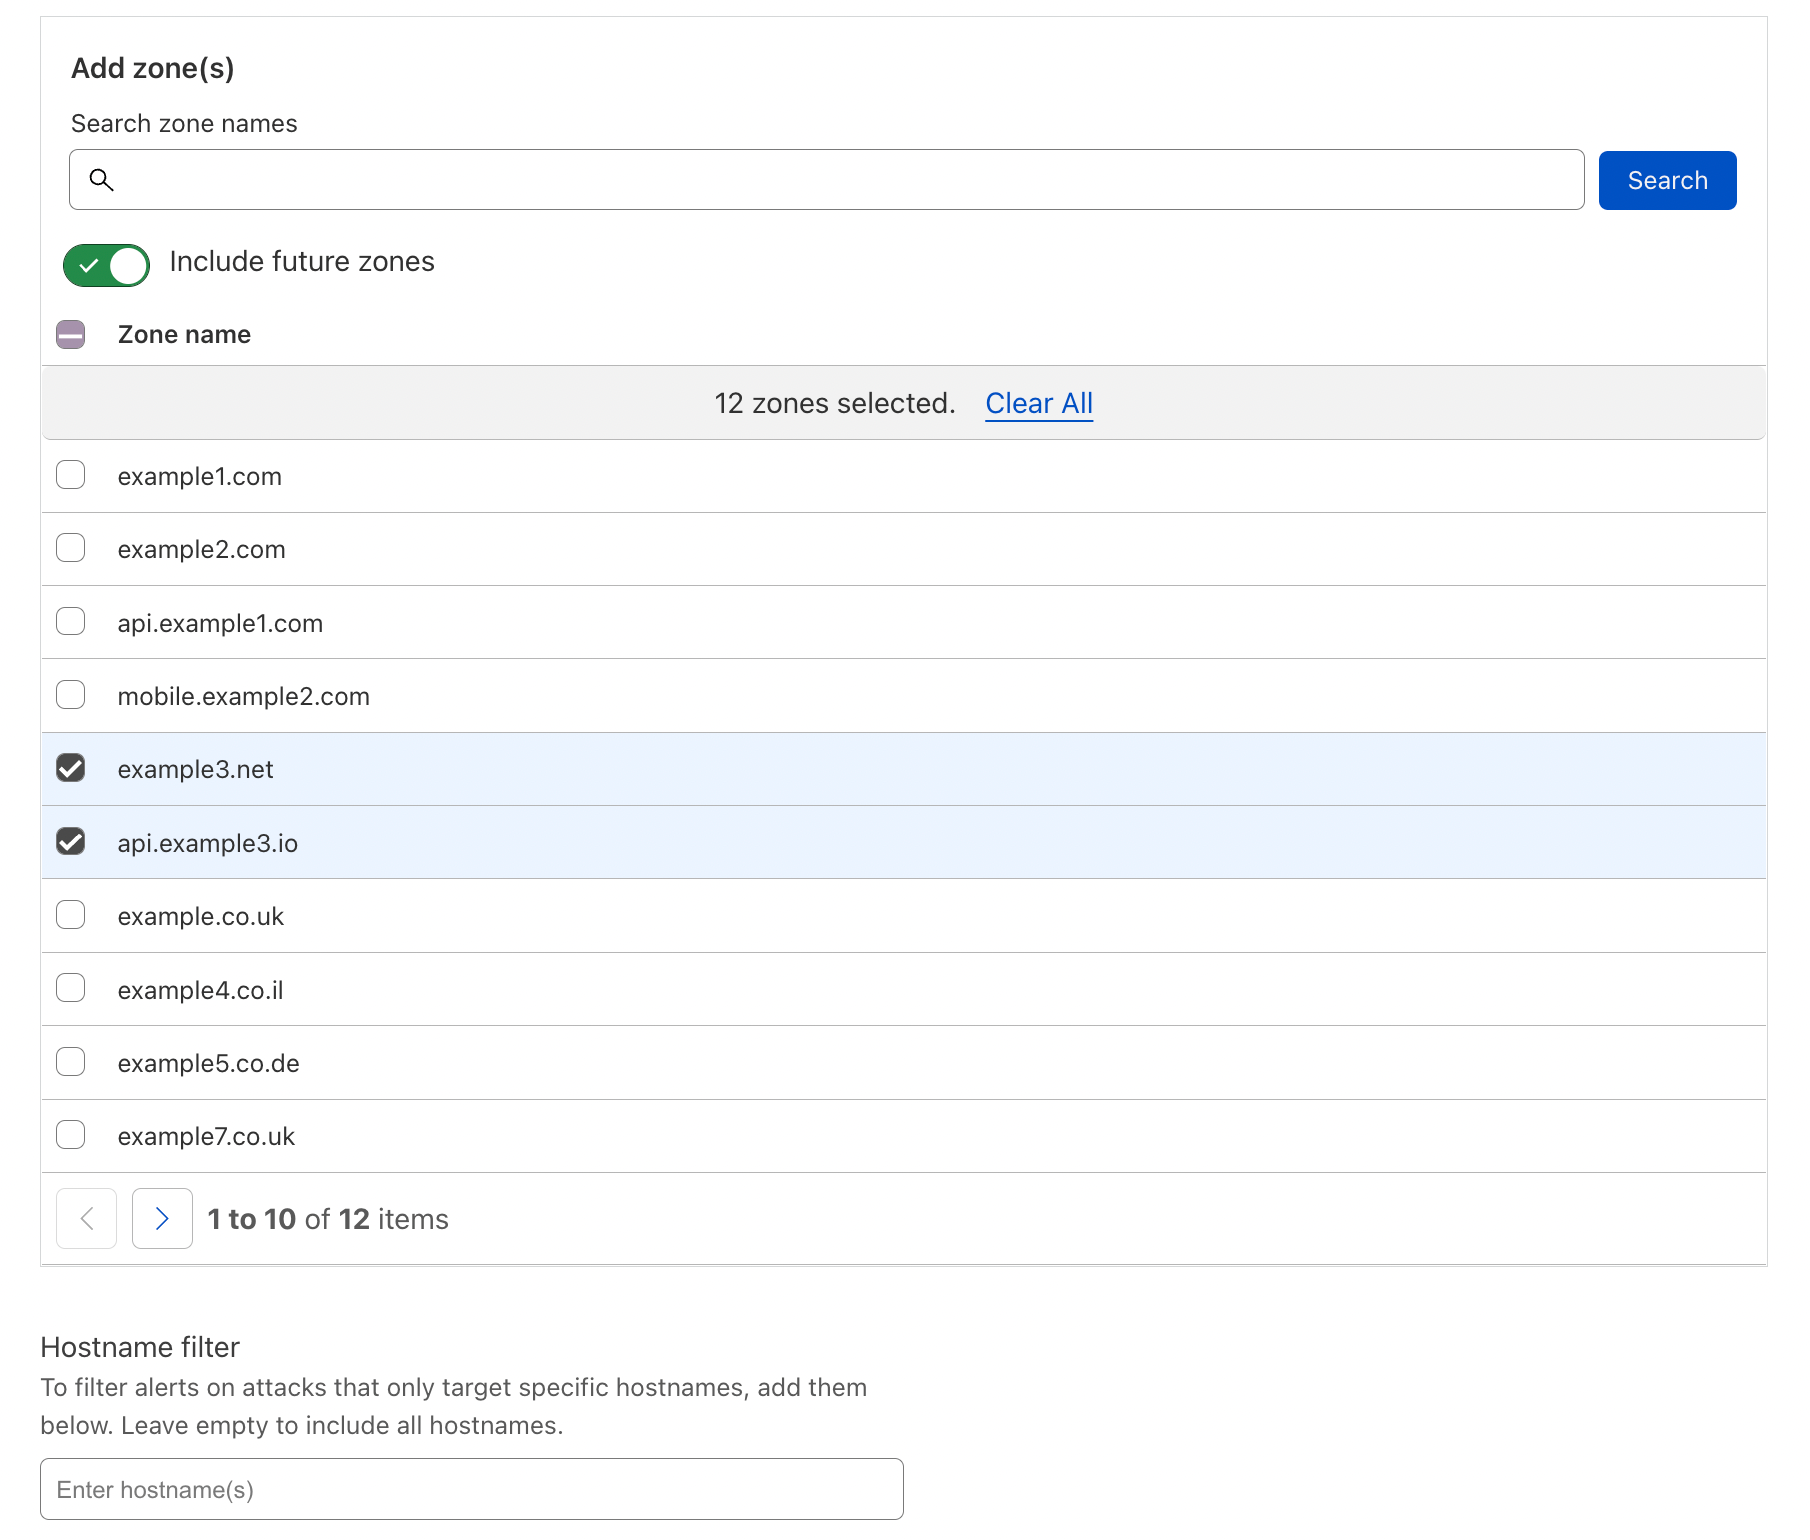Uncheck the example3.net checkbox

(71, 768)
